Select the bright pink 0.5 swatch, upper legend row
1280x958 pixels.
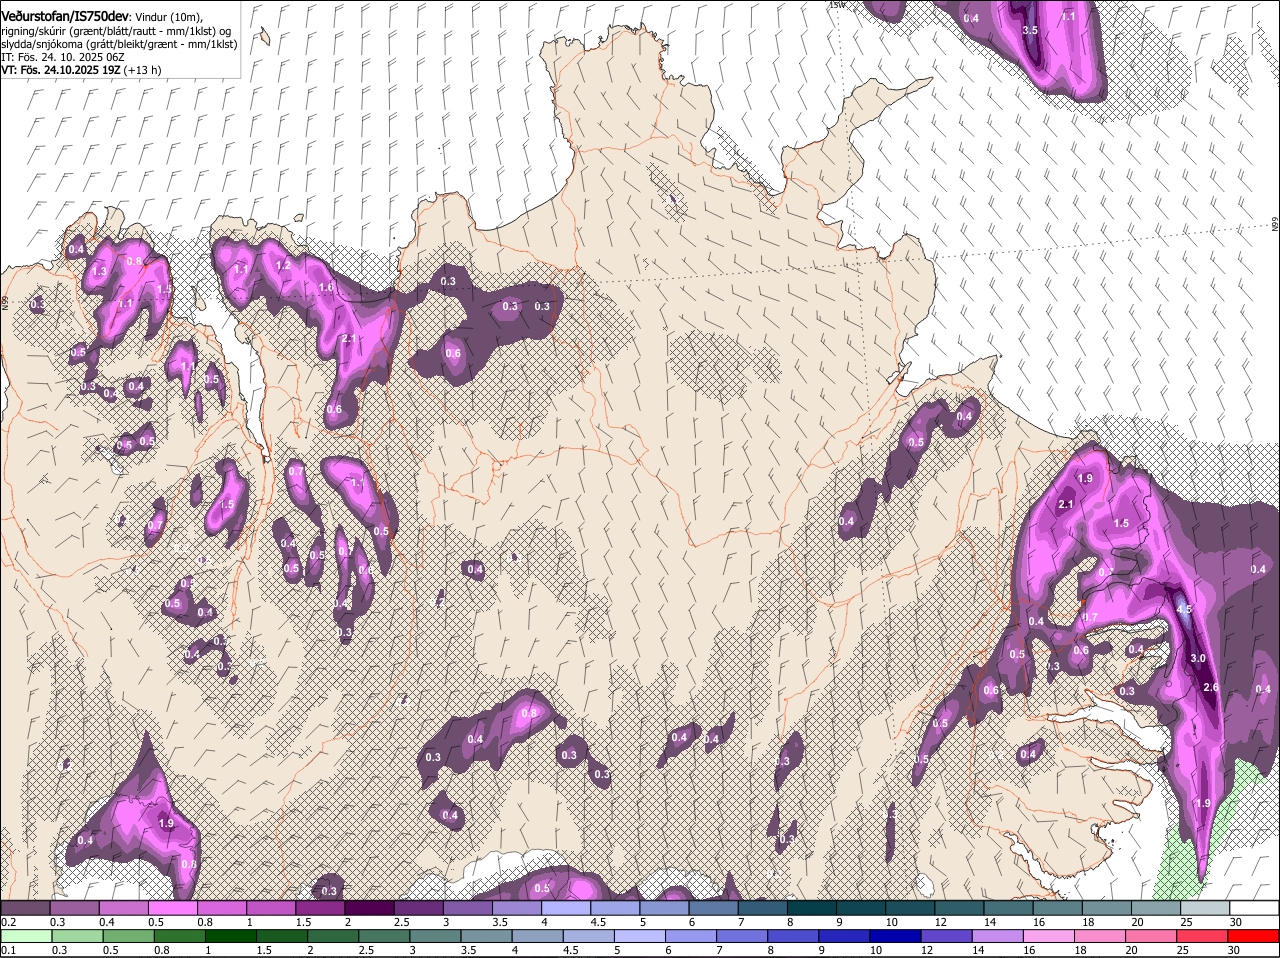pos(172,907)
